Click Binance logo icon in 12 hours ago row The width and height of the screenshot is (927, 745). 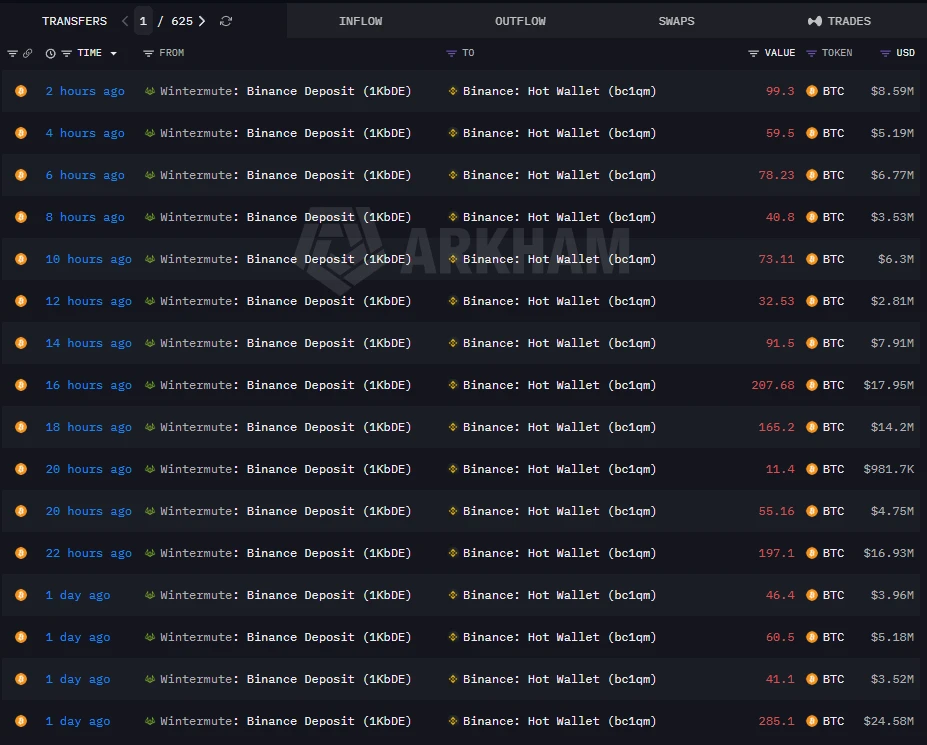pyautogui.click(x=453, y=301)
